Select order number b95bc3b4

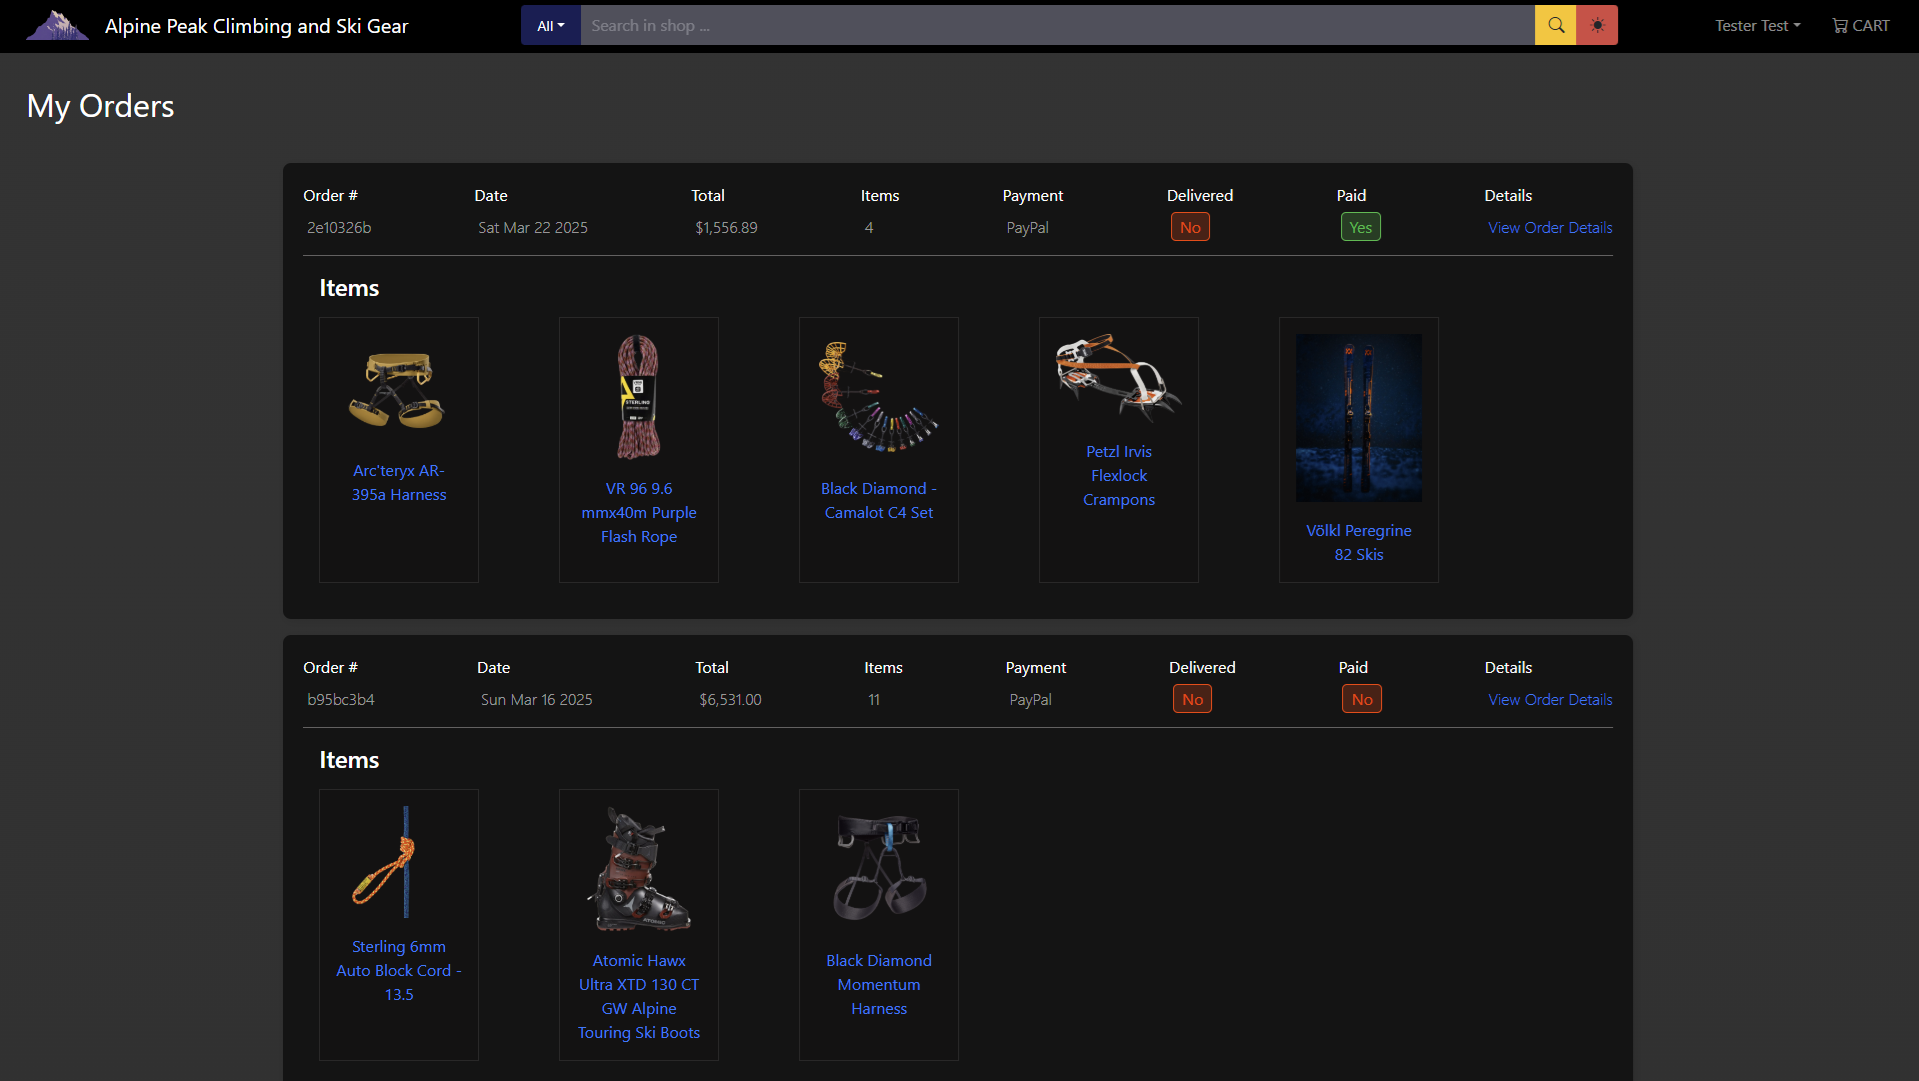click(341, 700)
